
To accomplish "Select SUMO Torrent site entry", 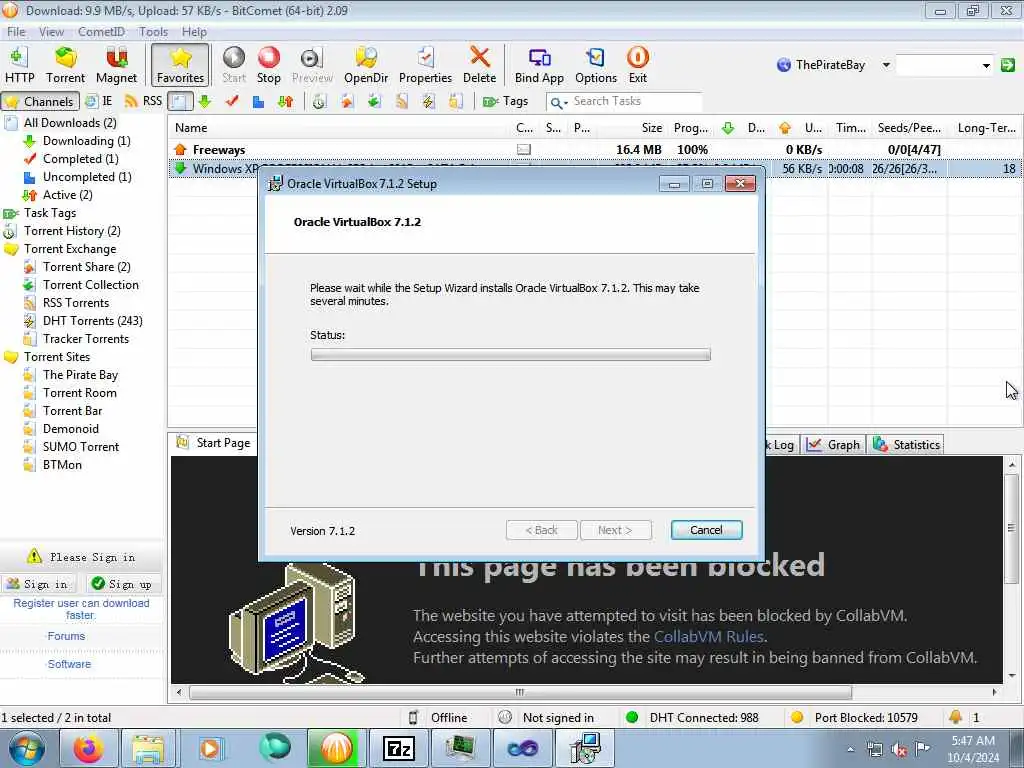I will [x=80, y=447].
